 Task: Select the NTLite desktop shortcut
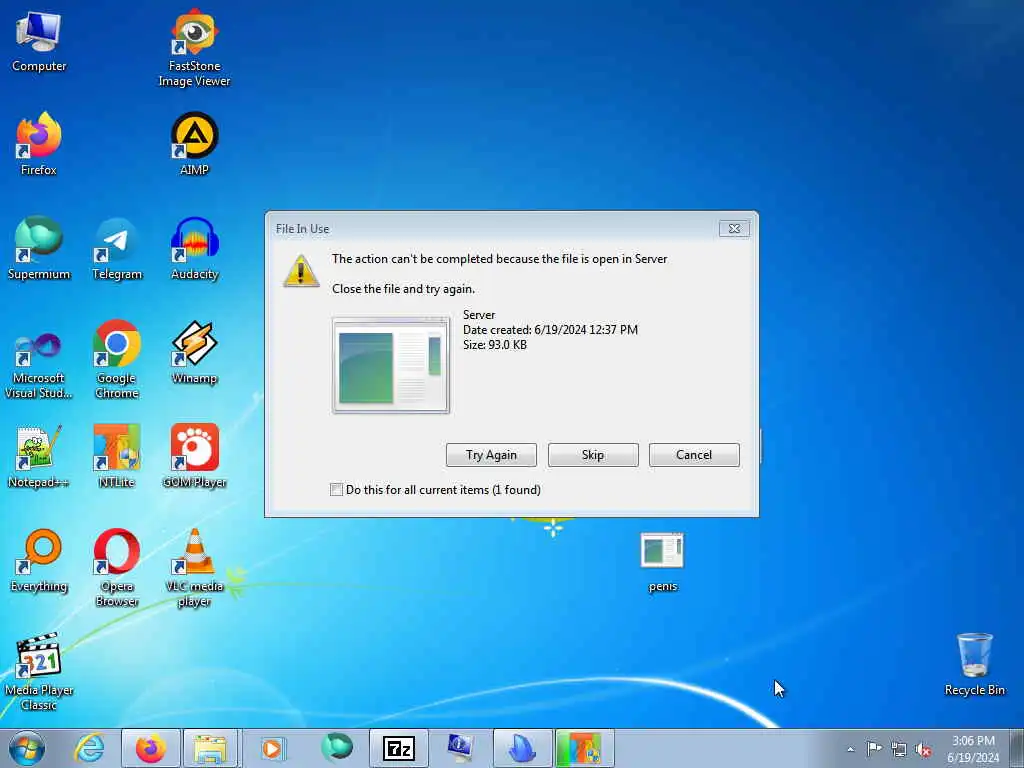tap(117, 456)
